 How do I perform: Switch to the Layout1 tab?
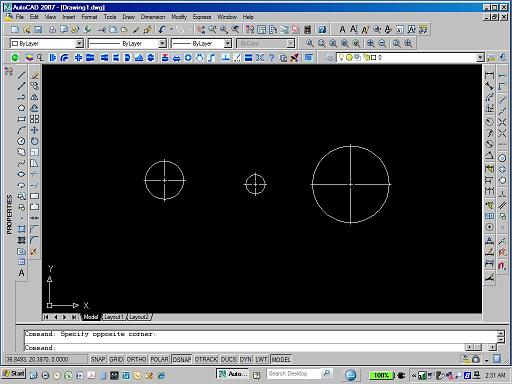tap(114, 317)
